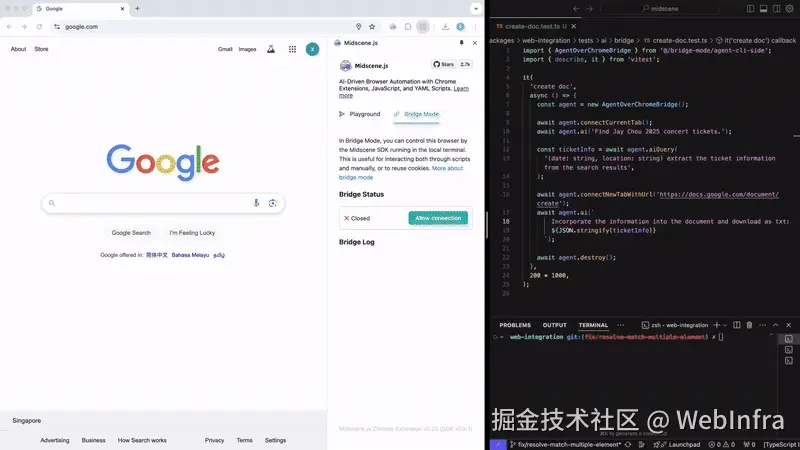The height and width of the screenshot is (450, 800).
Task: Open the Google apps grid
Action: (292, 49)
